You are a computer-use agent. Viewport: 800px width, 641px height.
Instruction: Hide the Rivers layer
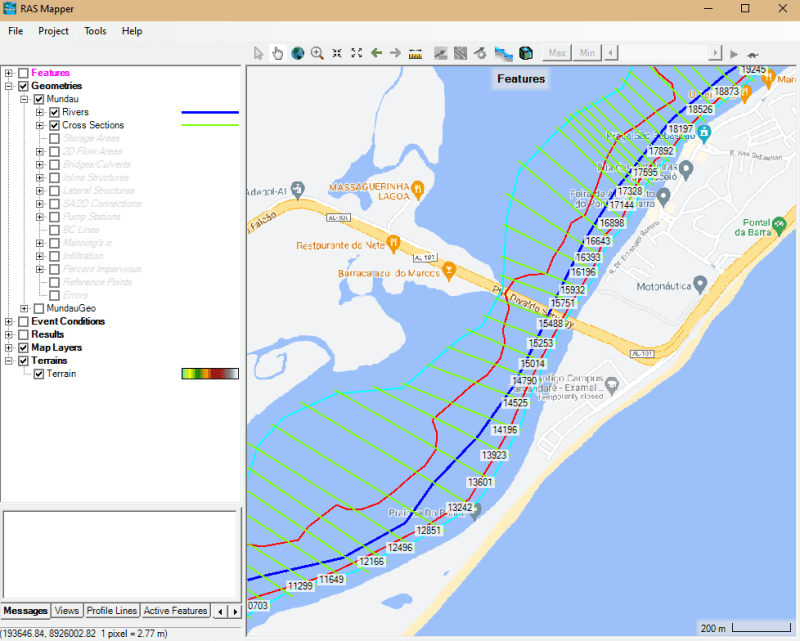55,112
